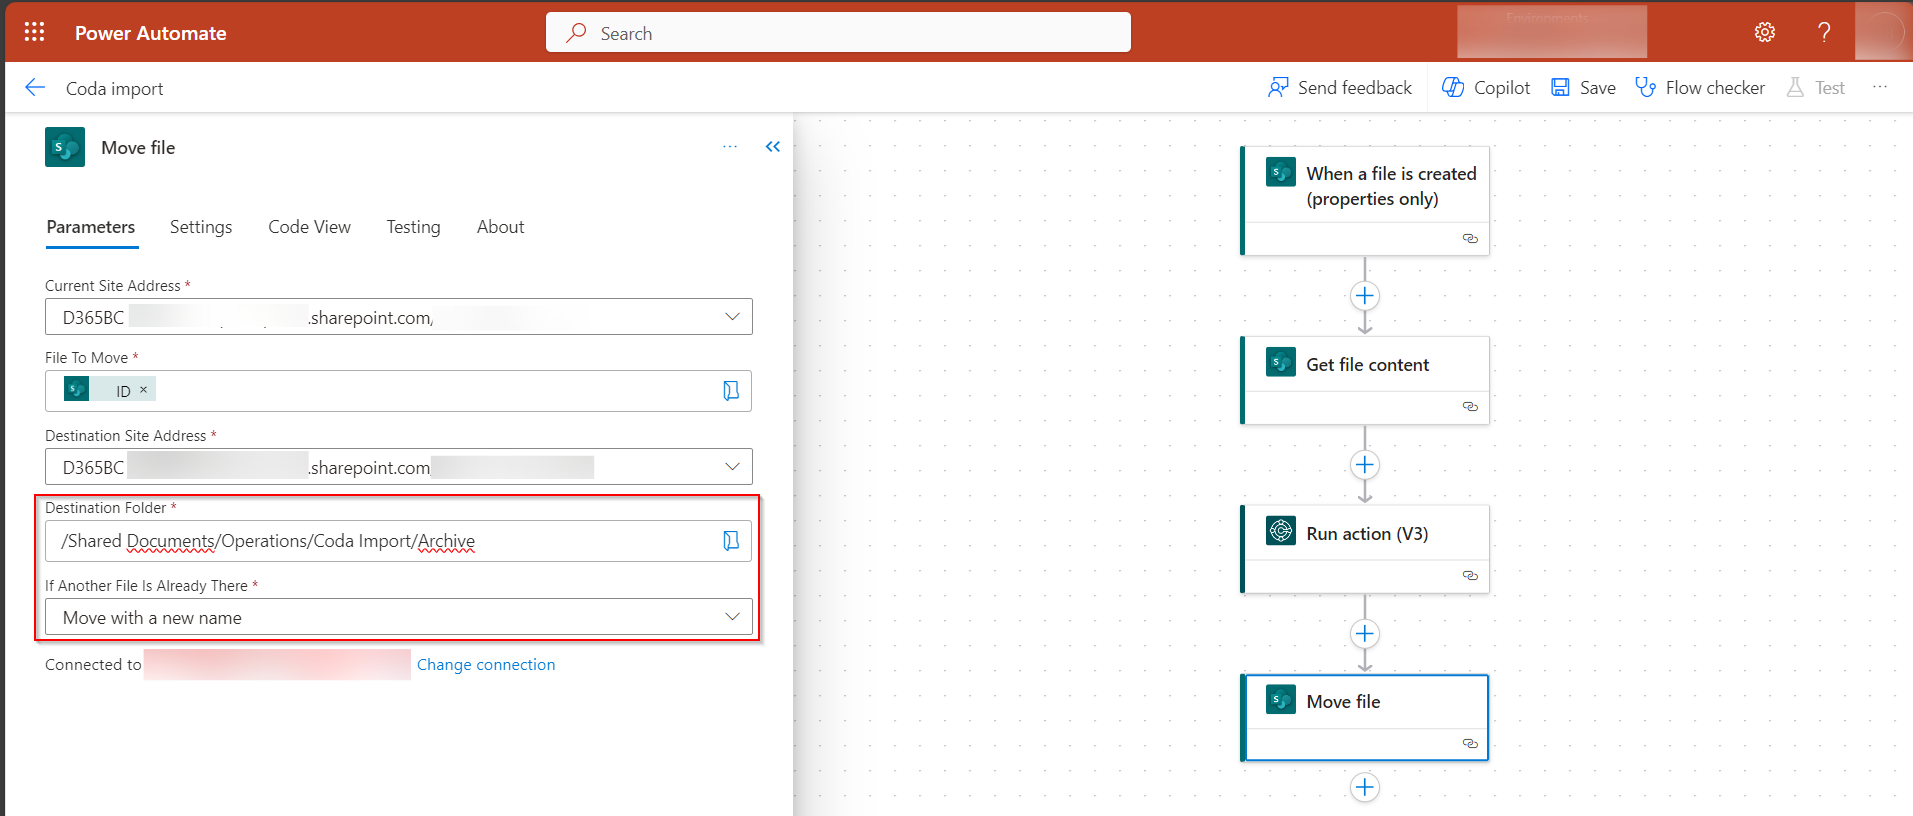Image resolution: width=1913 pixels, height=816 pixels.
Task: Collapse the Move file panel
Action: [x=772, y=147]
